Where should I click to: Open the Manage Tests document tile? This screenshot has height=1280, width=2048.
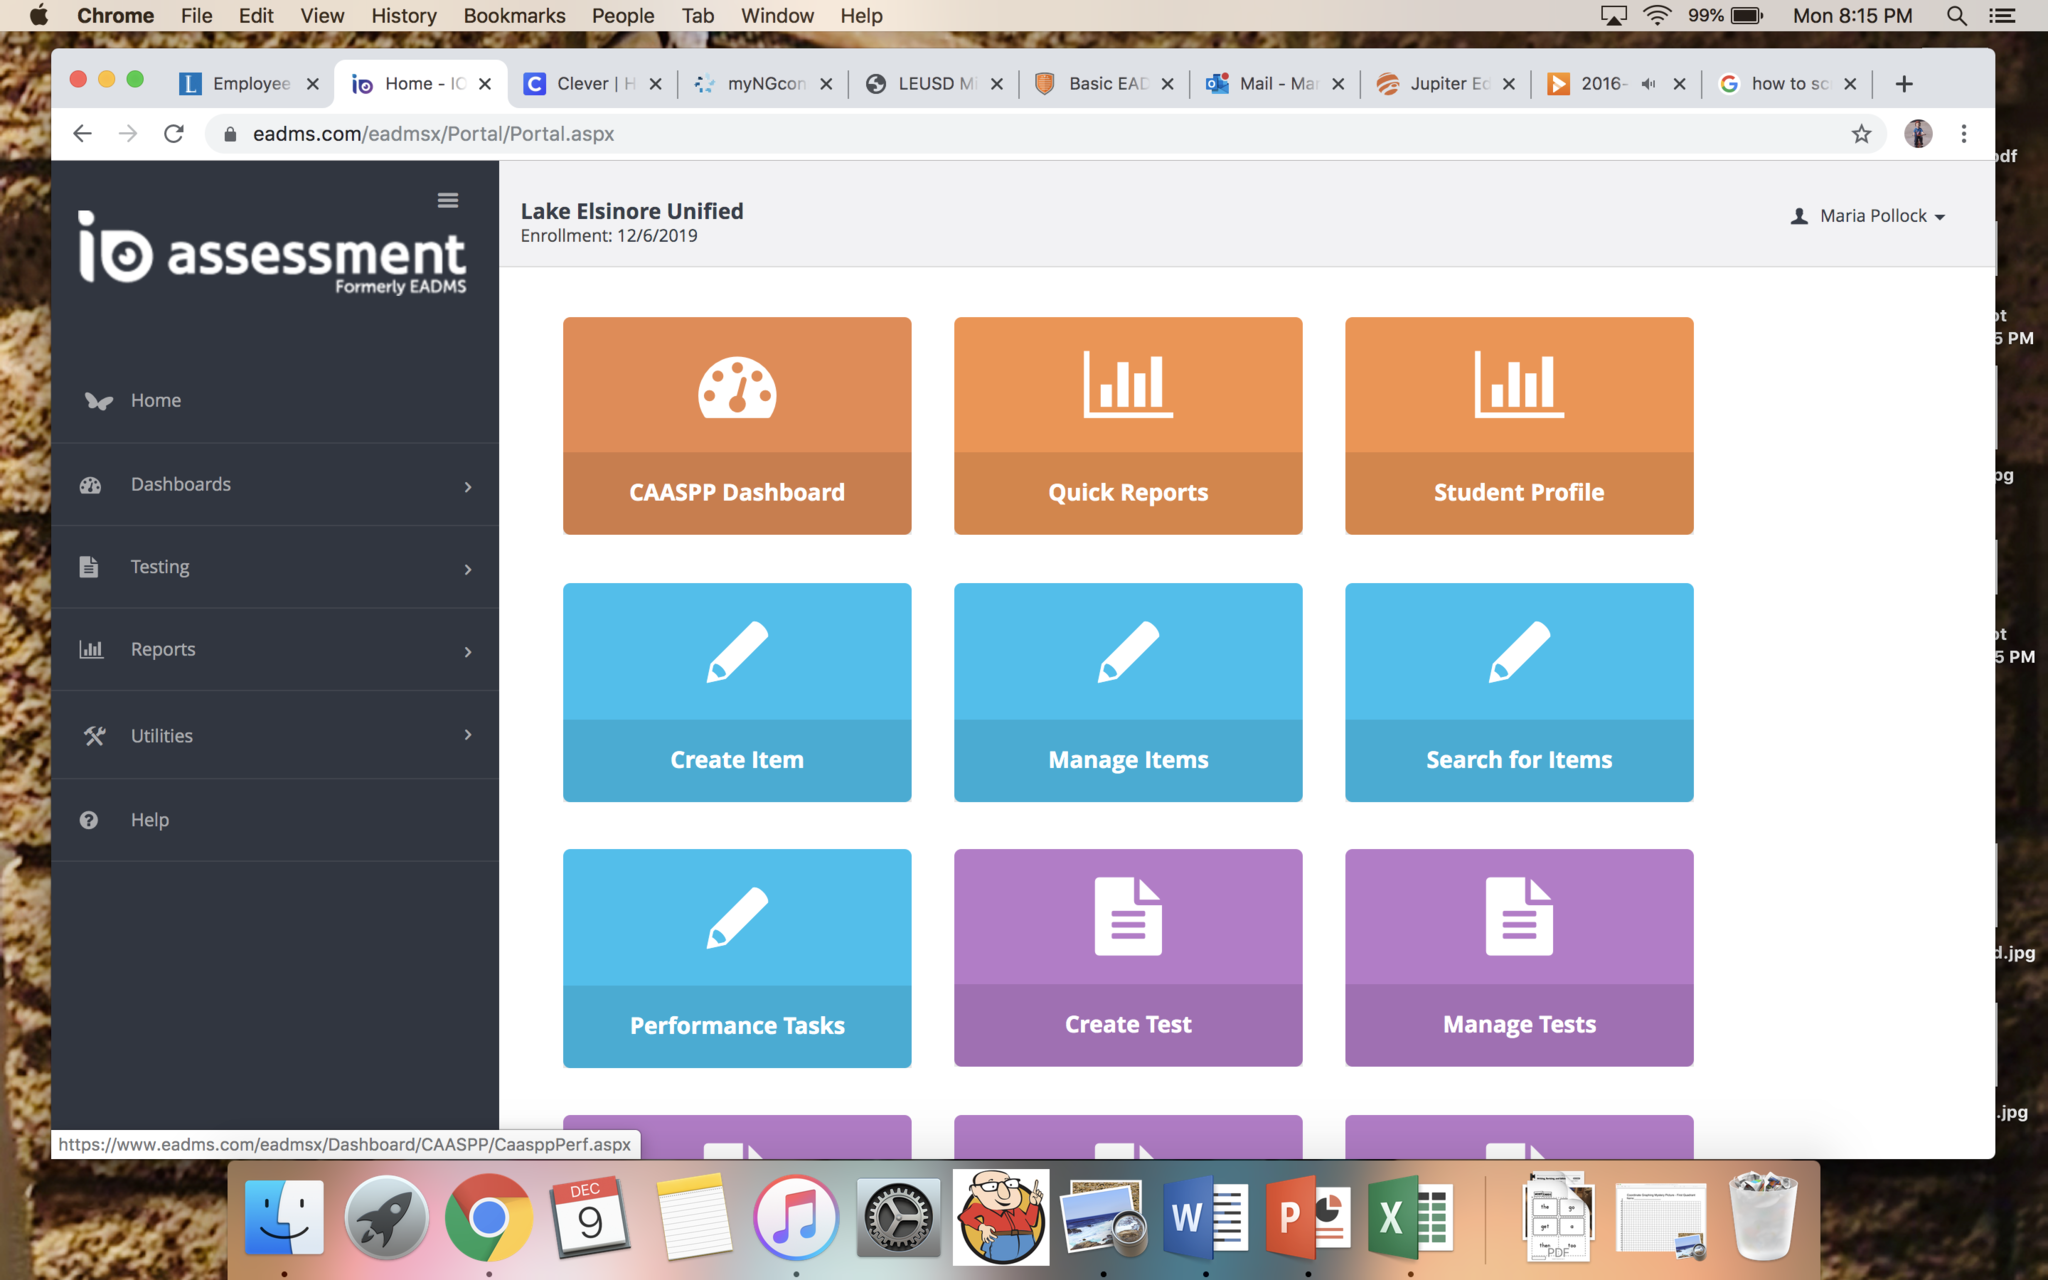1518,957
